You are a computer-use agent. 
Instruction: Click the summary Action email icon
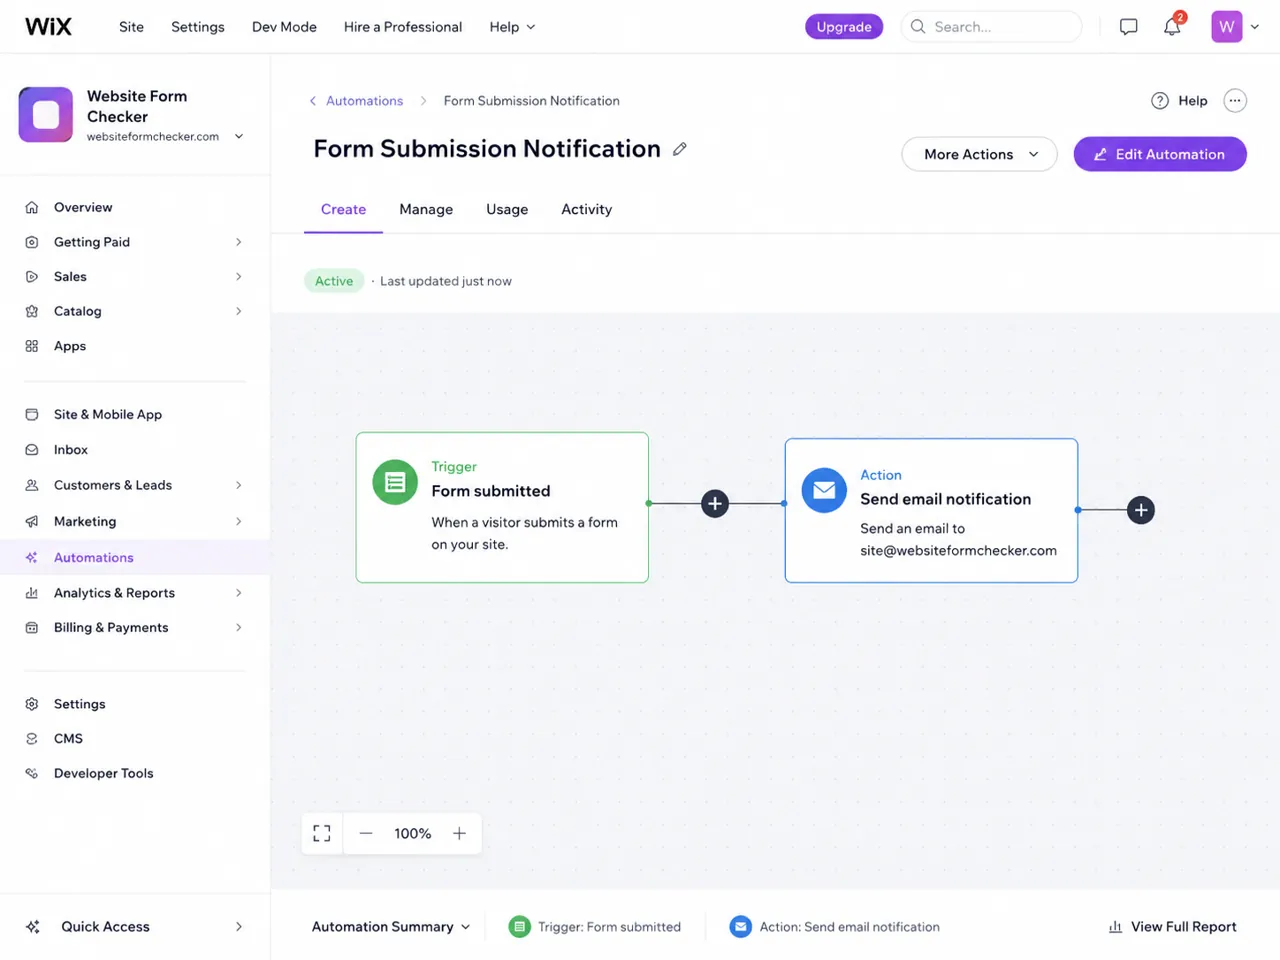[x=740, y=927]
